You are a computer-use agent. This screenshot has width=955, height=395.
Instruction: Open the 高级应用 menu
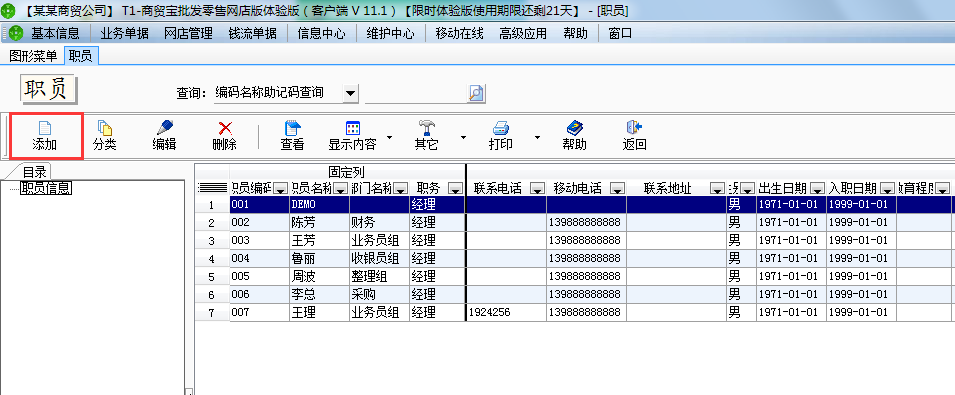coord(523,33)
